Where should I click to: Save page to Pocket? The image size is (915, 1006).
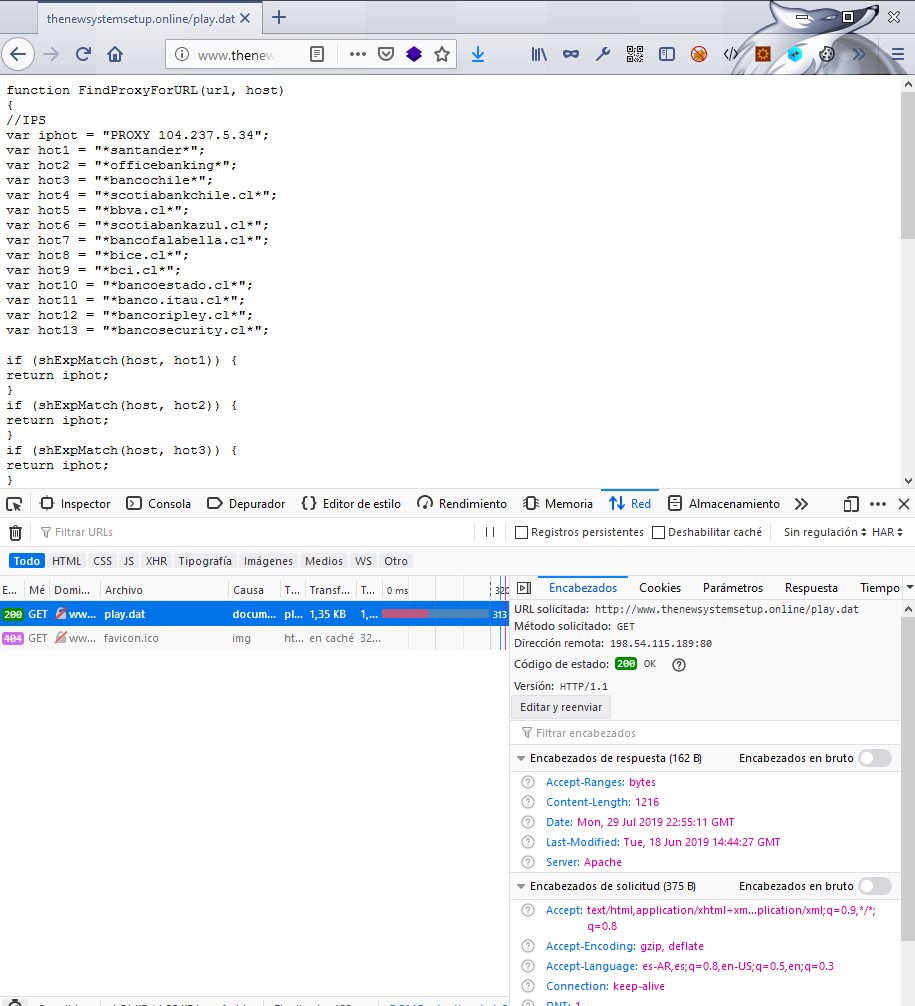[386, 55]
